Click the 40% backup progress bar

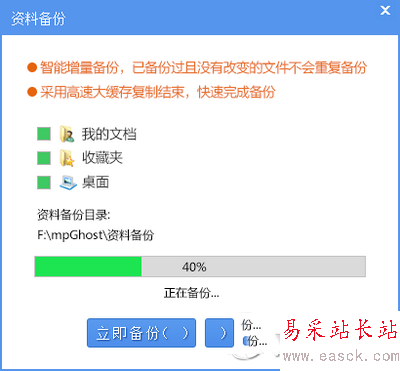tap(200, 266)
